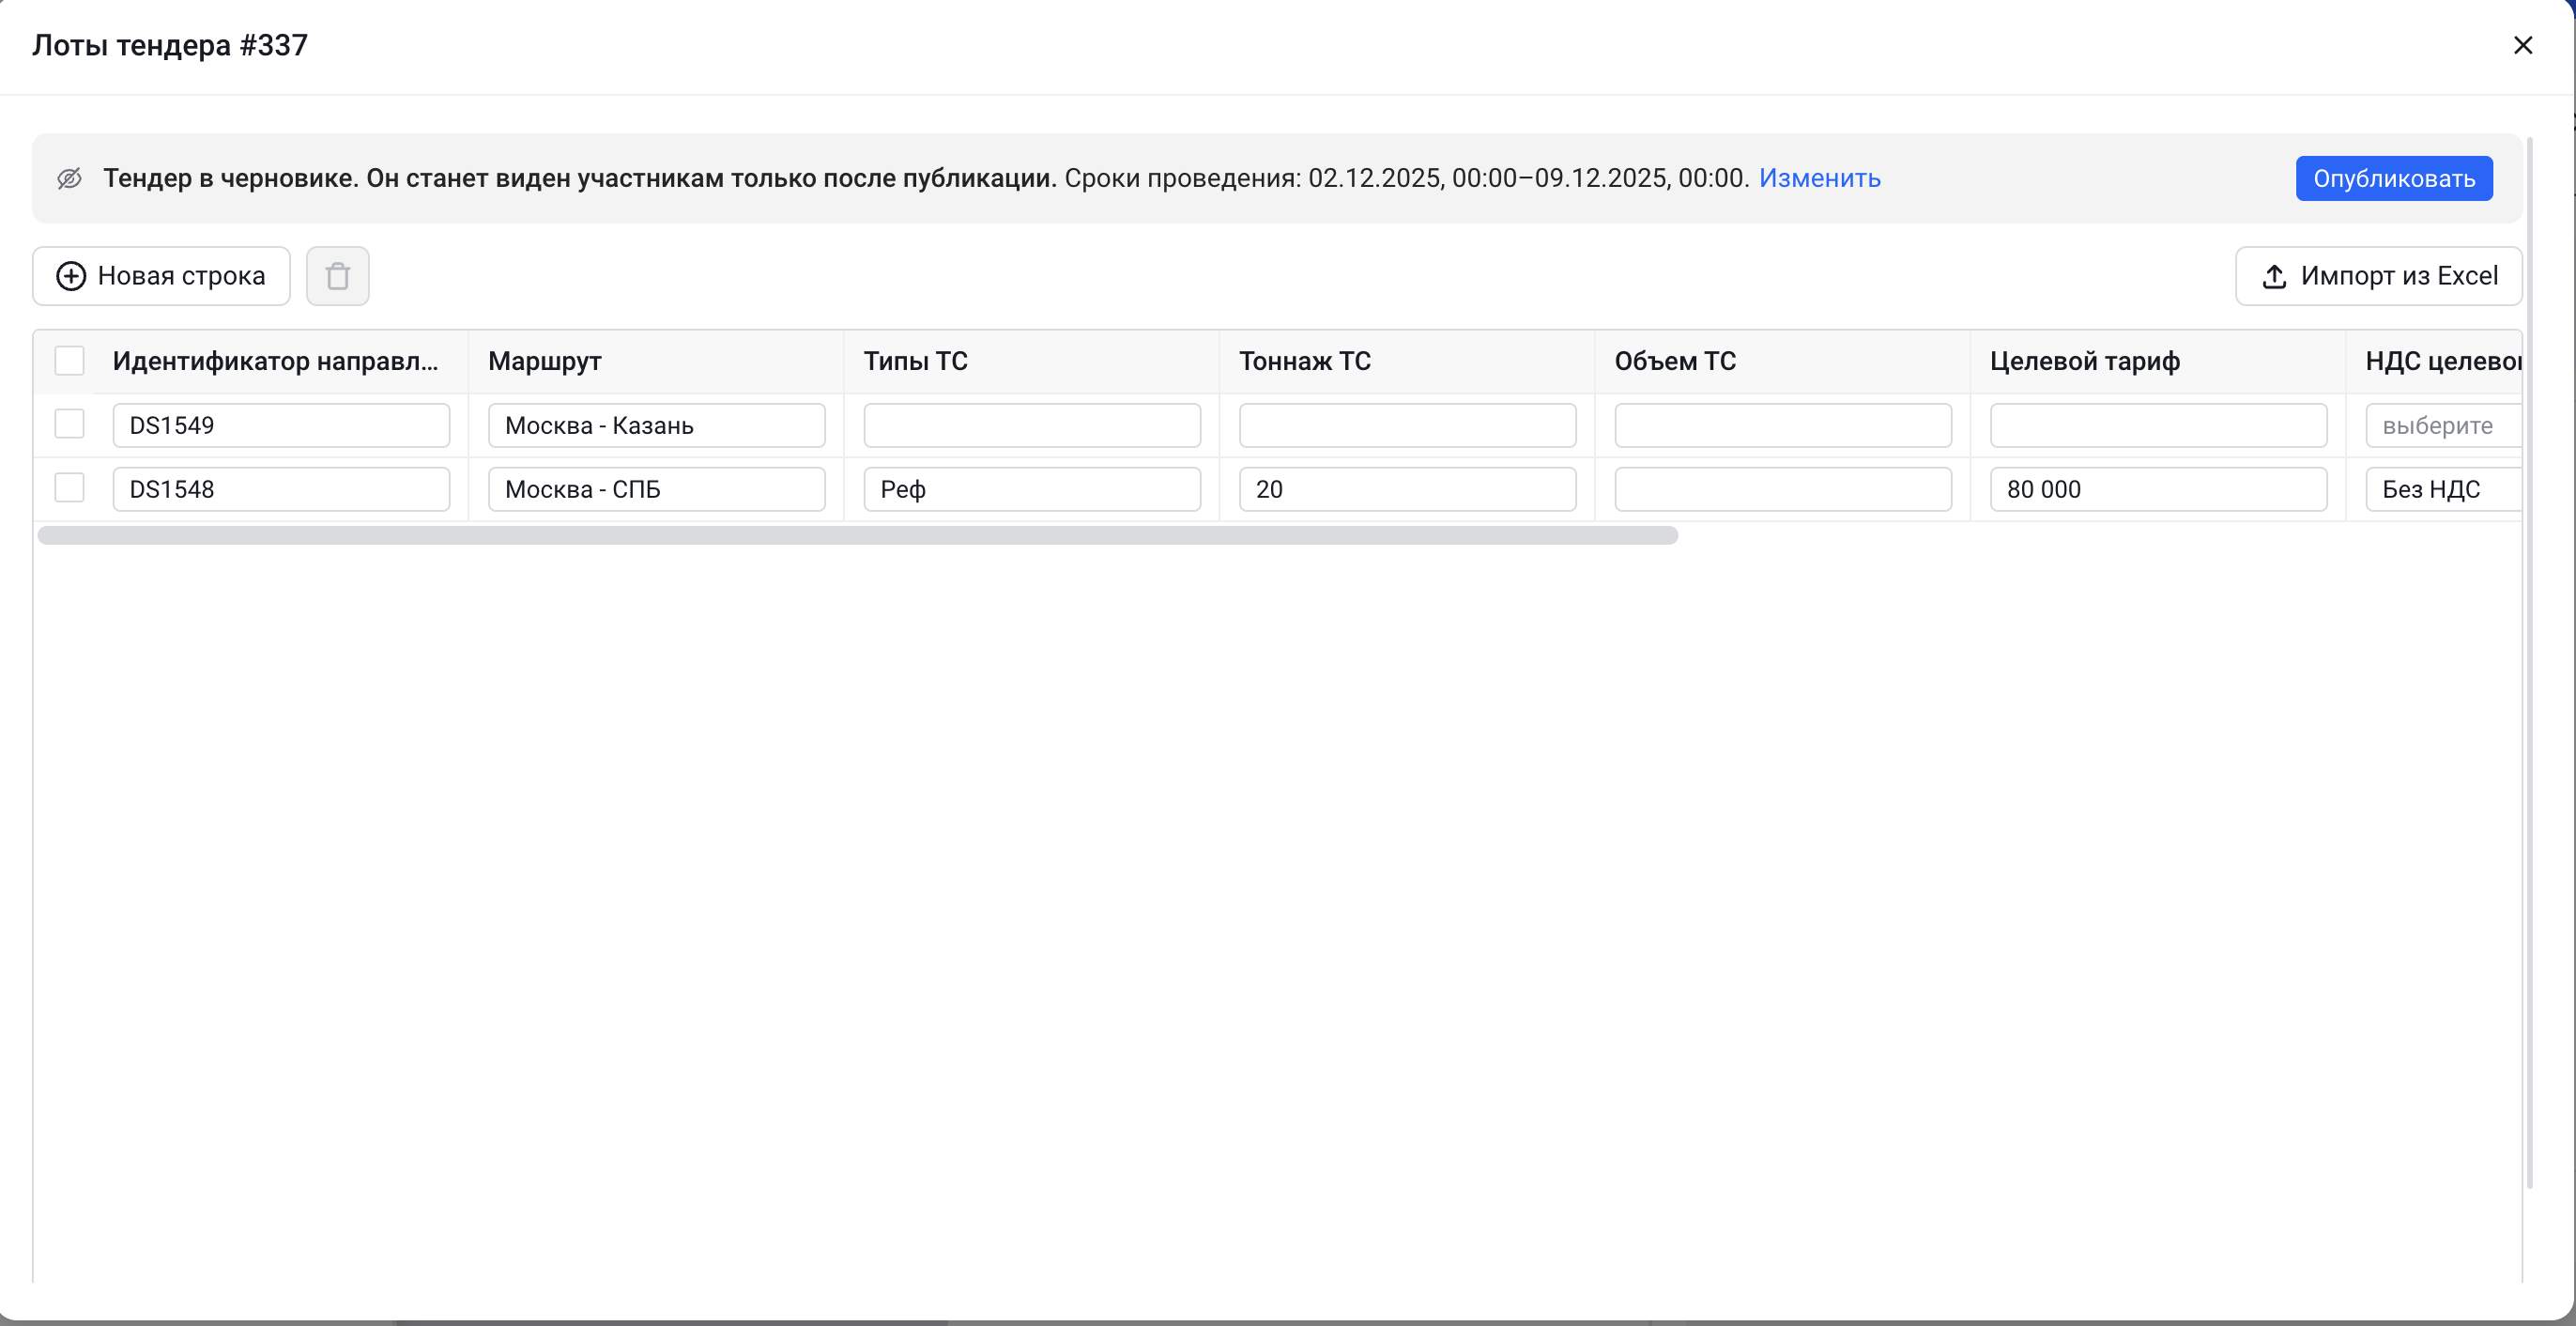Screen dimensions: 2576x1326
Task: Click the vertical scrollbar on right
Action: point(2529,660)
